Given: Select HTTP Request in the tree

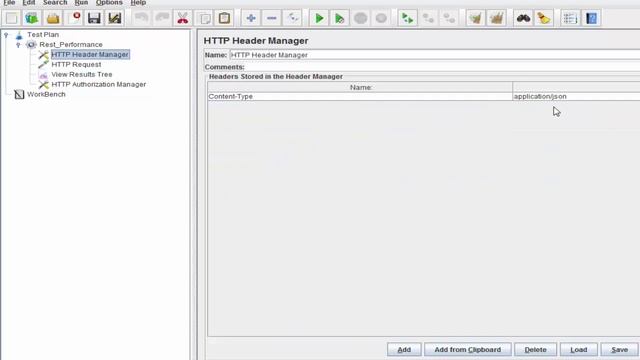Looking at the screenshot, I should click(76, 64).
